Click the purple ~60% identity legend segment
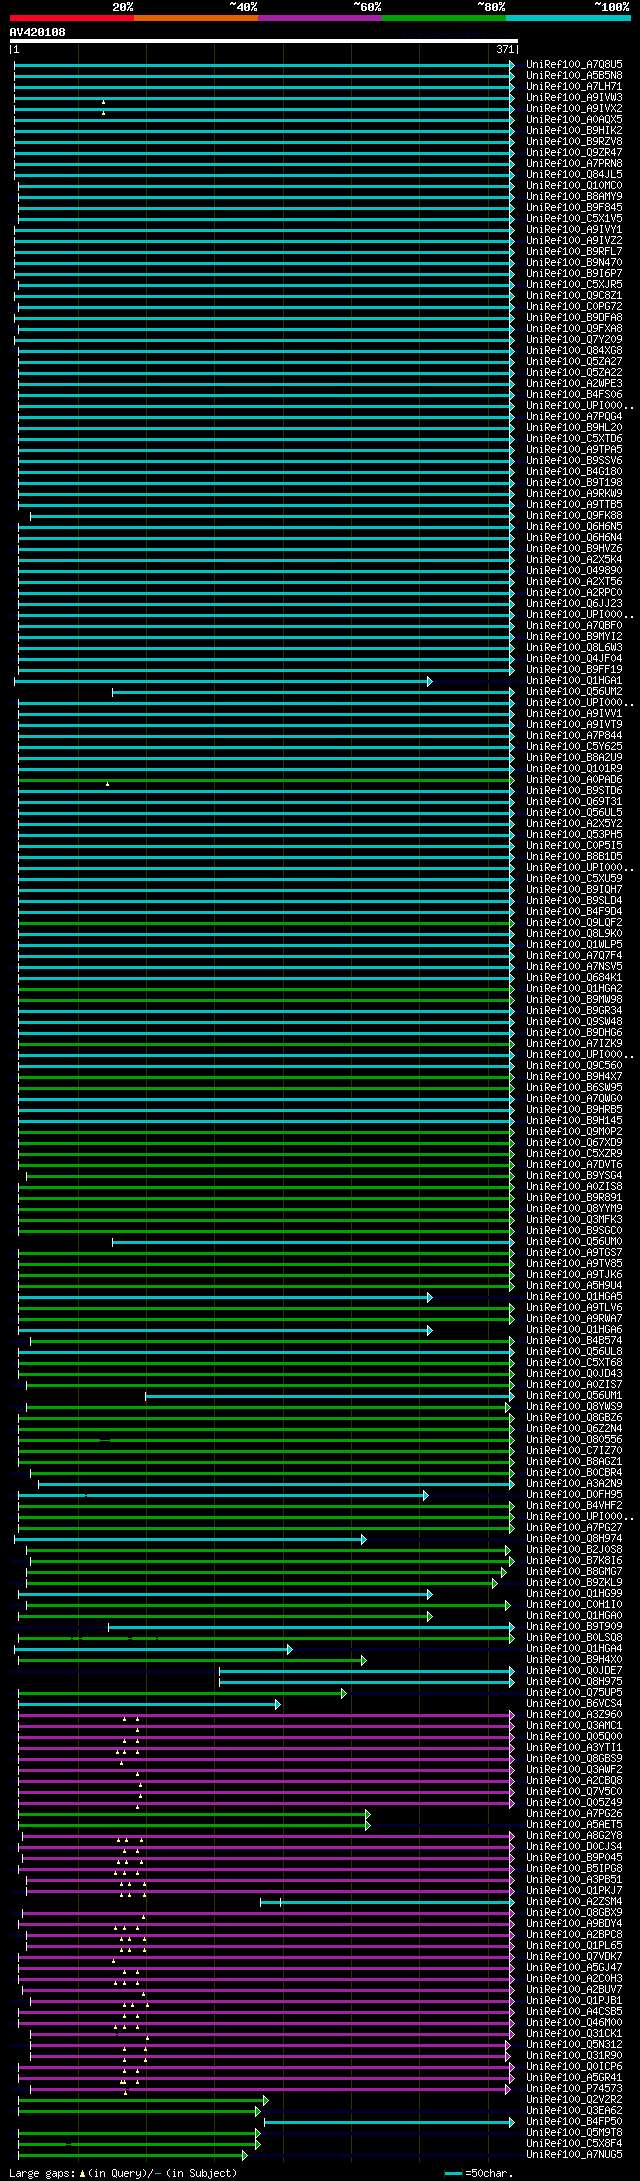This screenshot has height=2181, width=640. coord(320,18)
